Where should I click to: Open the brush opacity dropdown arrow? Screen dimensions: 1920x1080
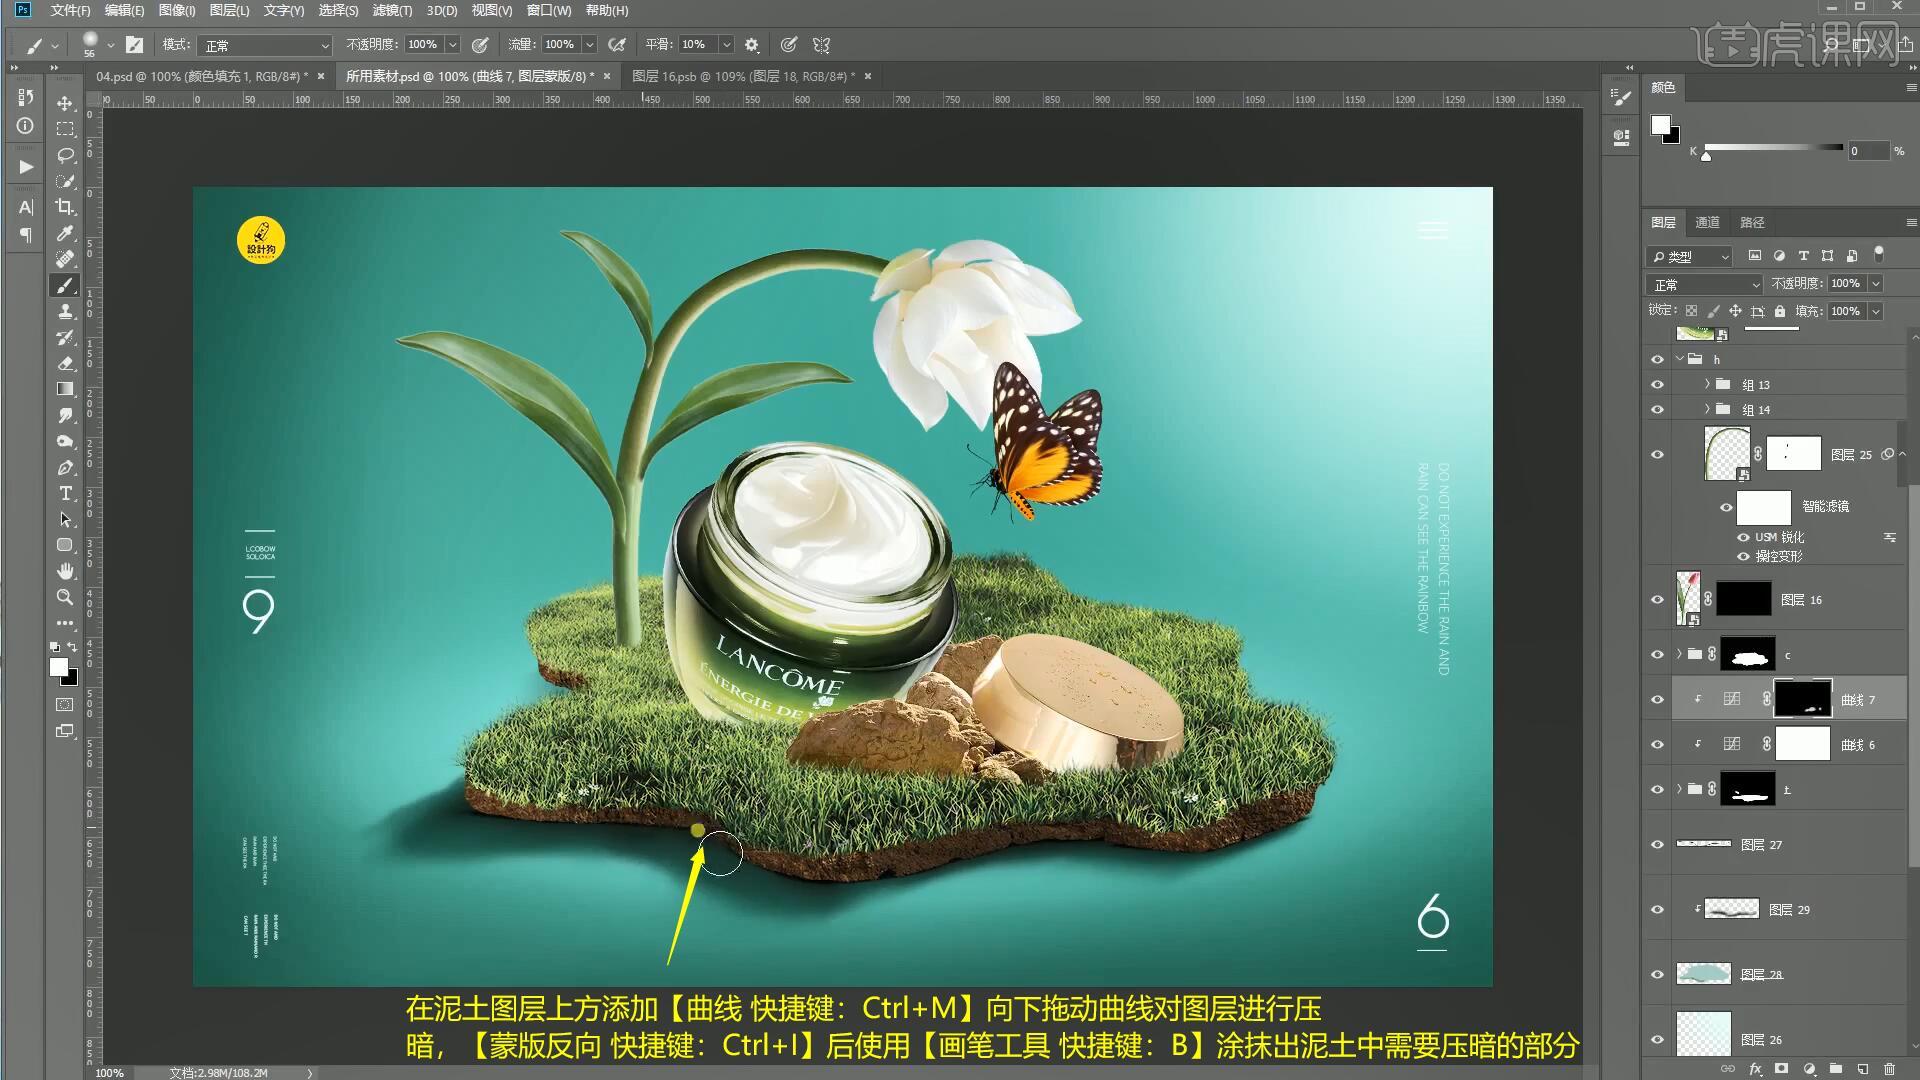click(452, 45)
